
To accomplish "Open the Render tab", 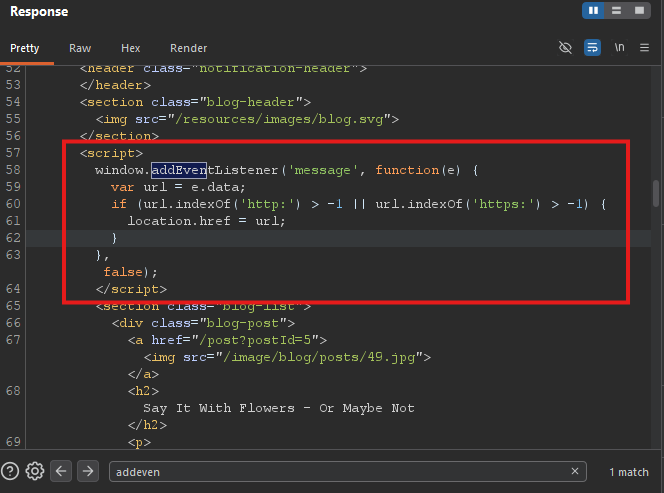I will 188,48.
